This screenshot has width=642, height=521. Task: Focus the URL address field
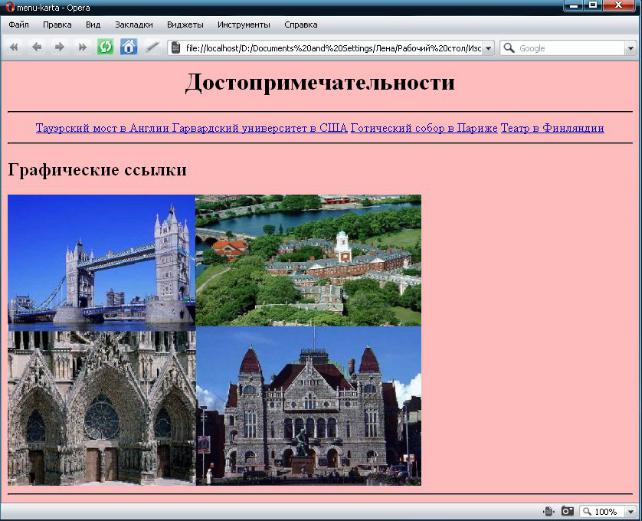point(332,48)
